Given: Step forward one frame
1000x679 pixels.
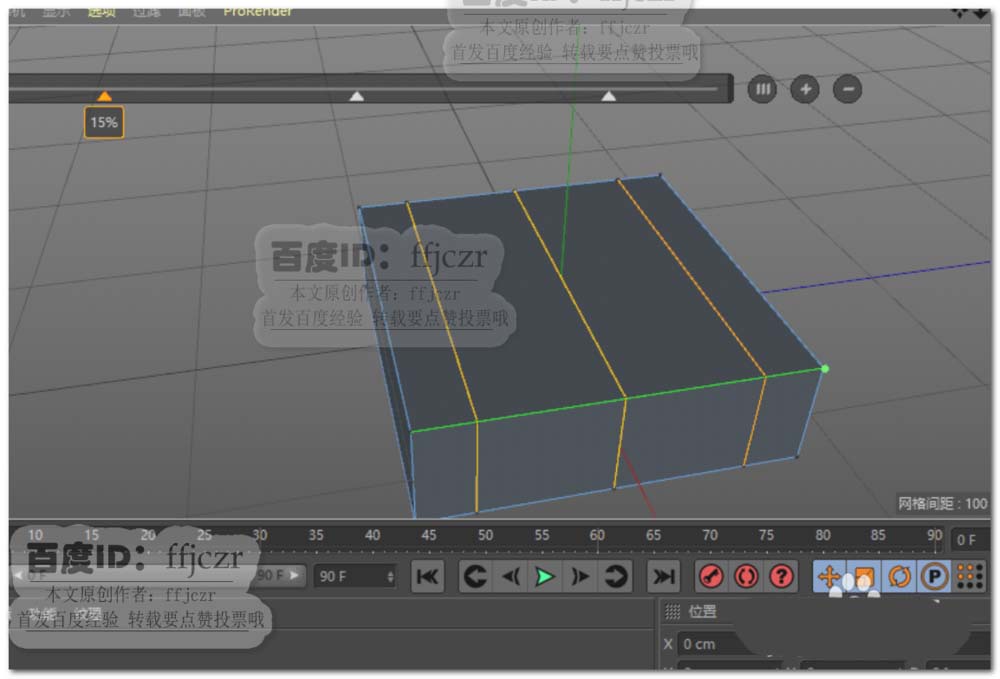Looking at the screenshot, I should 580,576.
